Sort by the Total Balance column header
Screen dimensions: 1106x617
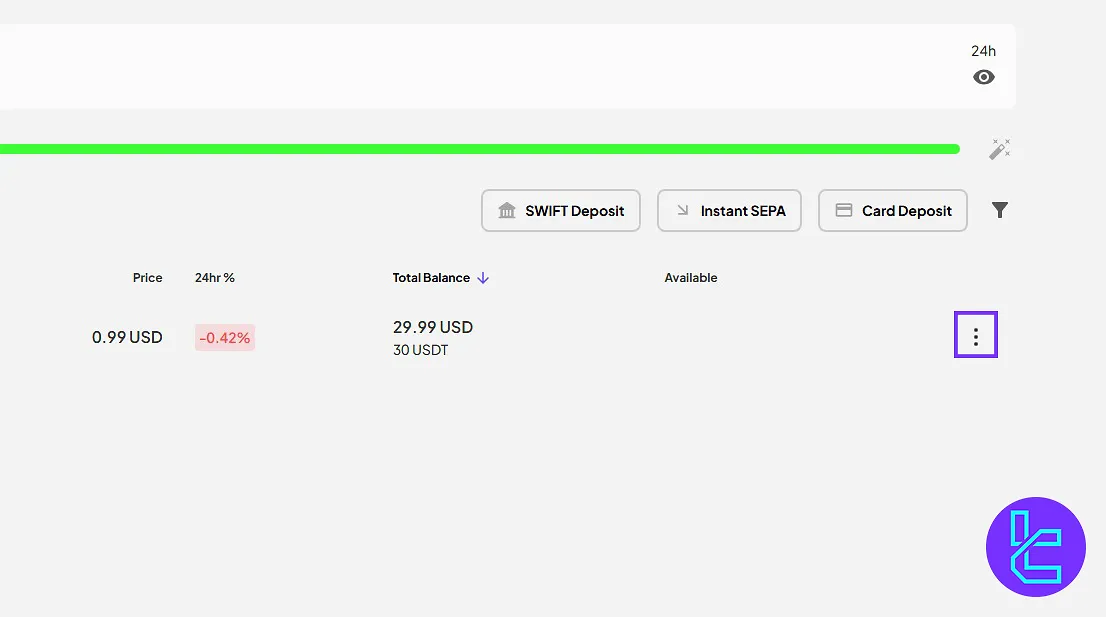[x=440, y=278]
